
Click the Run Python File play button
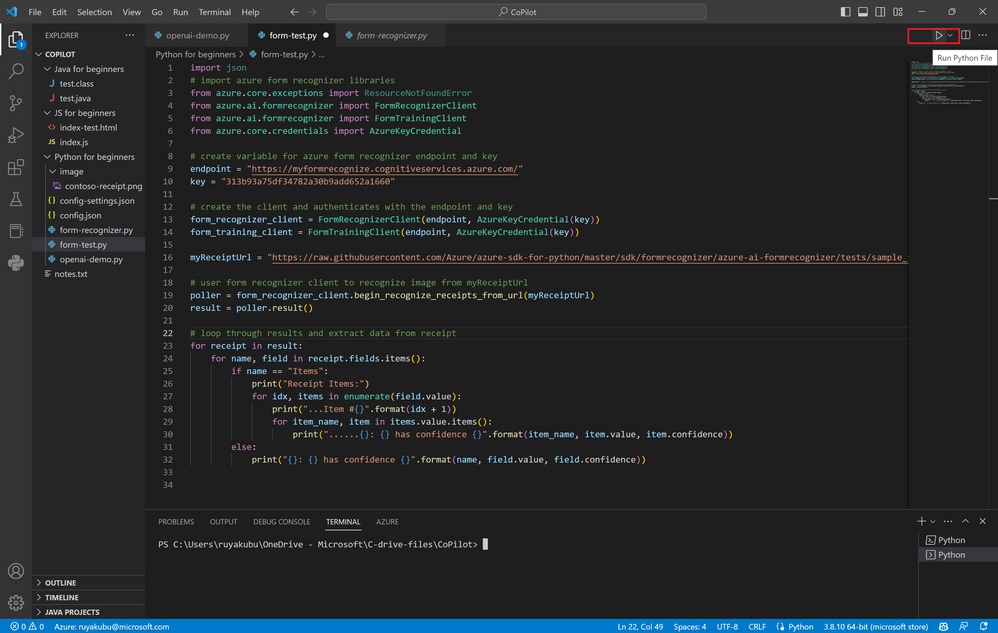938,35
